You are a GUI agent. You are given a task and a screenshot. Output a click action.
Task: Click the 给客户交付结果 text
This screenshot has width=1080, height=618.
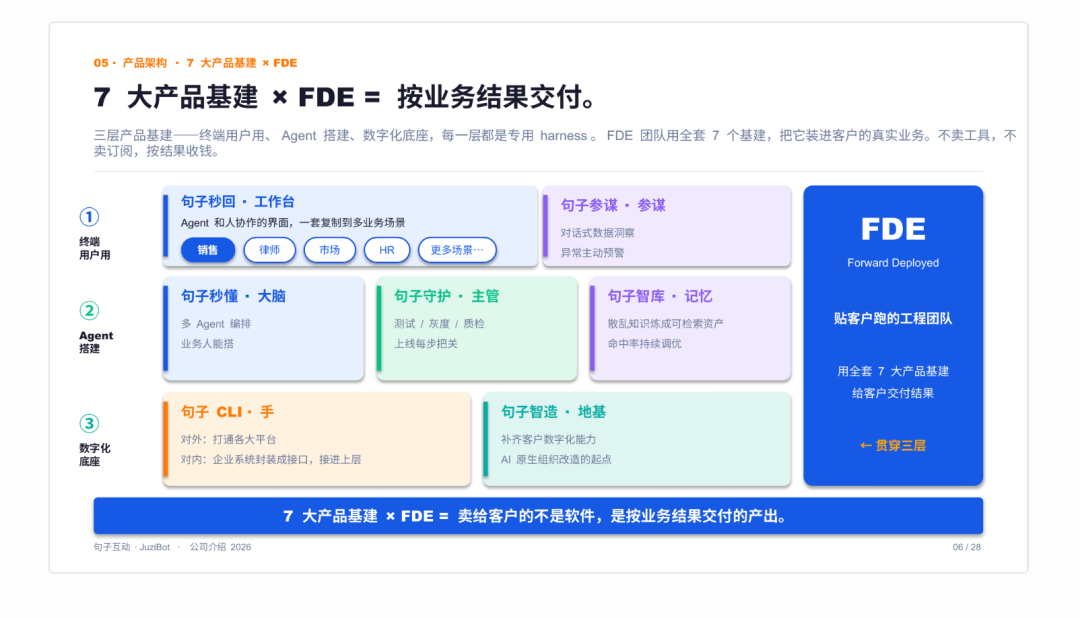tap(893, 393)
